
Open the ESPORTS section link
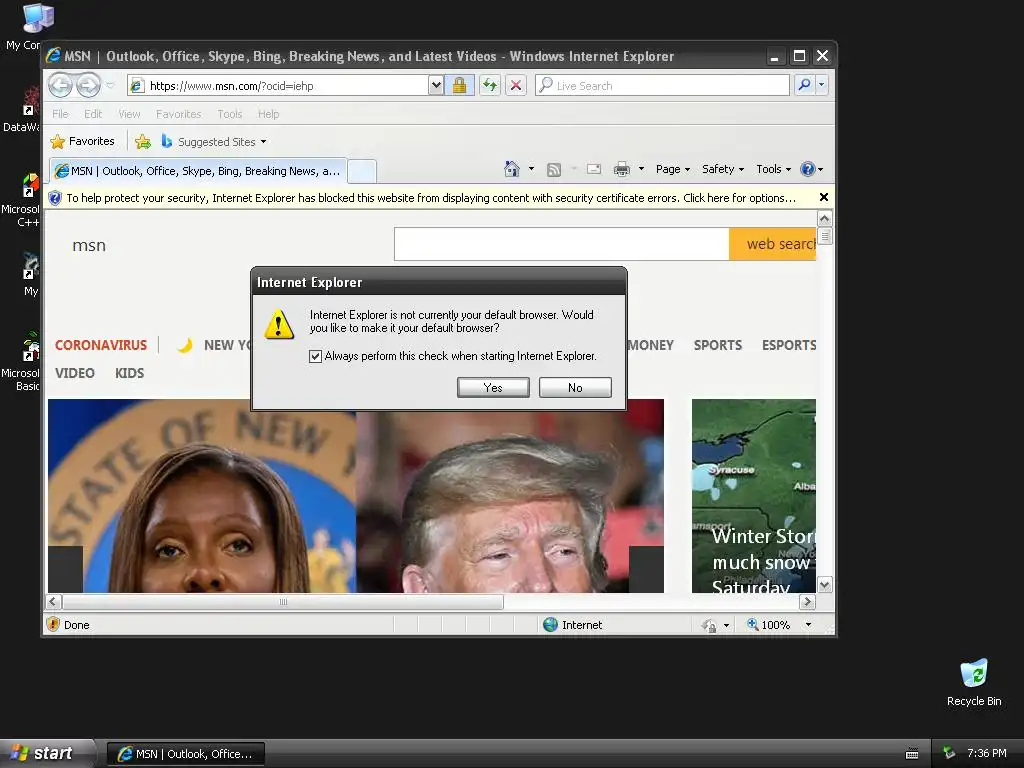coord(789,345)
